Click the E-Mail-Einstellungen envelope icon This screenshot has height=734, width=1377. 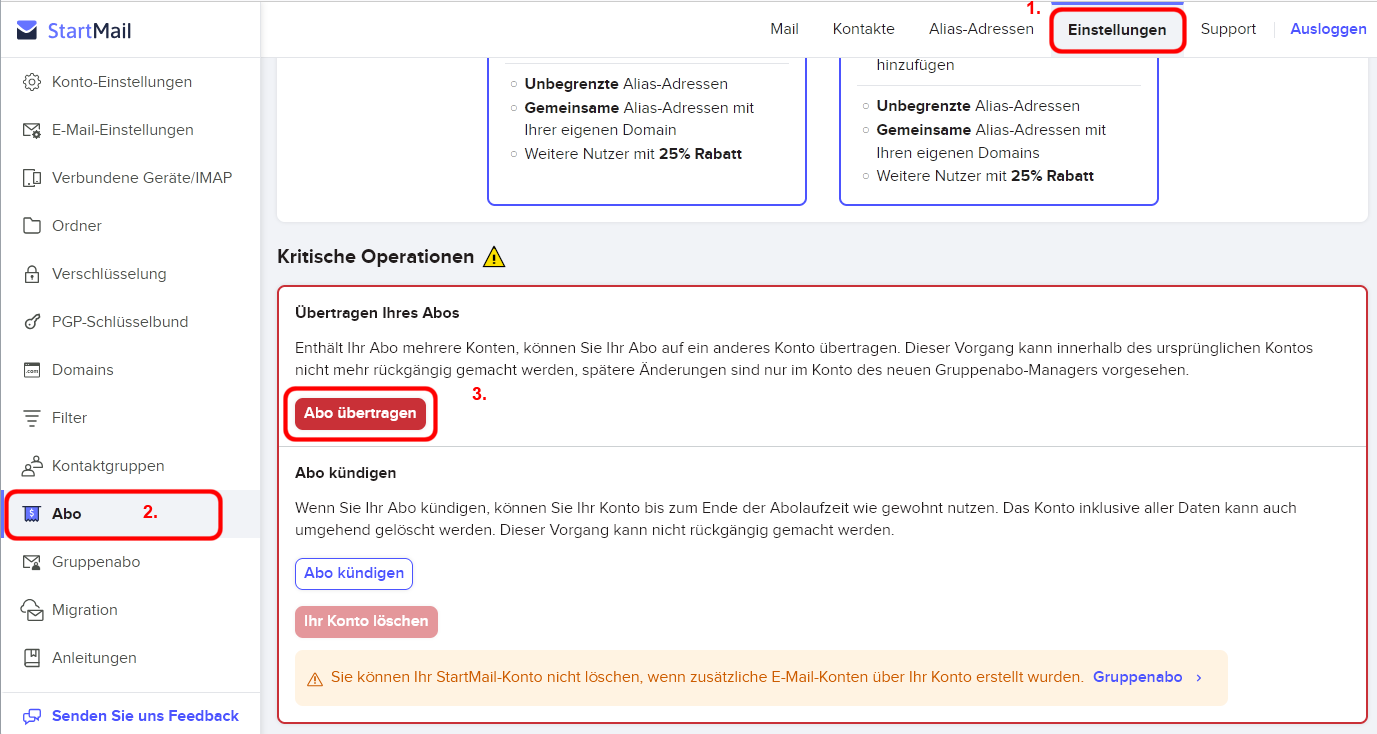(32, 130)
